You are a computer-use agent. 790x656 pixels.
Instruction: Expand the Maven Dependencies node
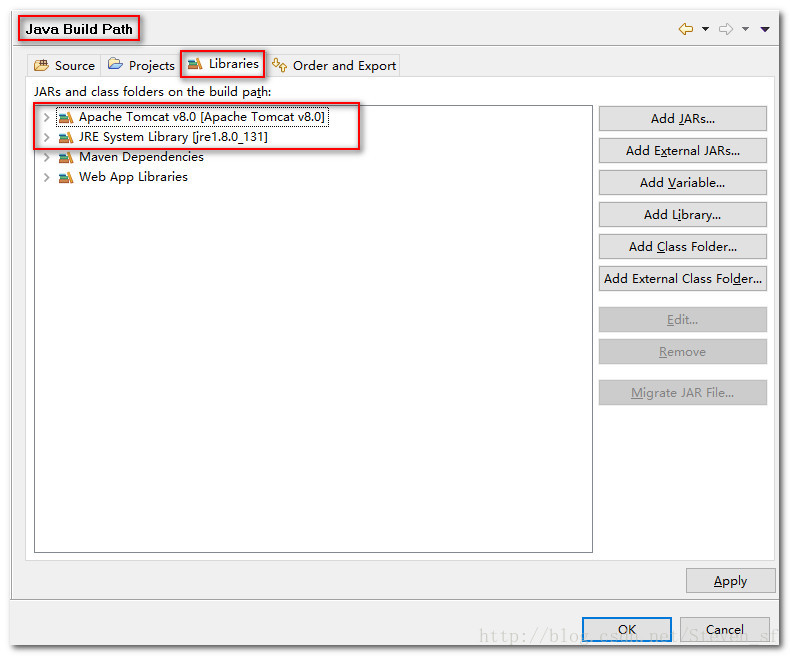click(x=46, y=157)
